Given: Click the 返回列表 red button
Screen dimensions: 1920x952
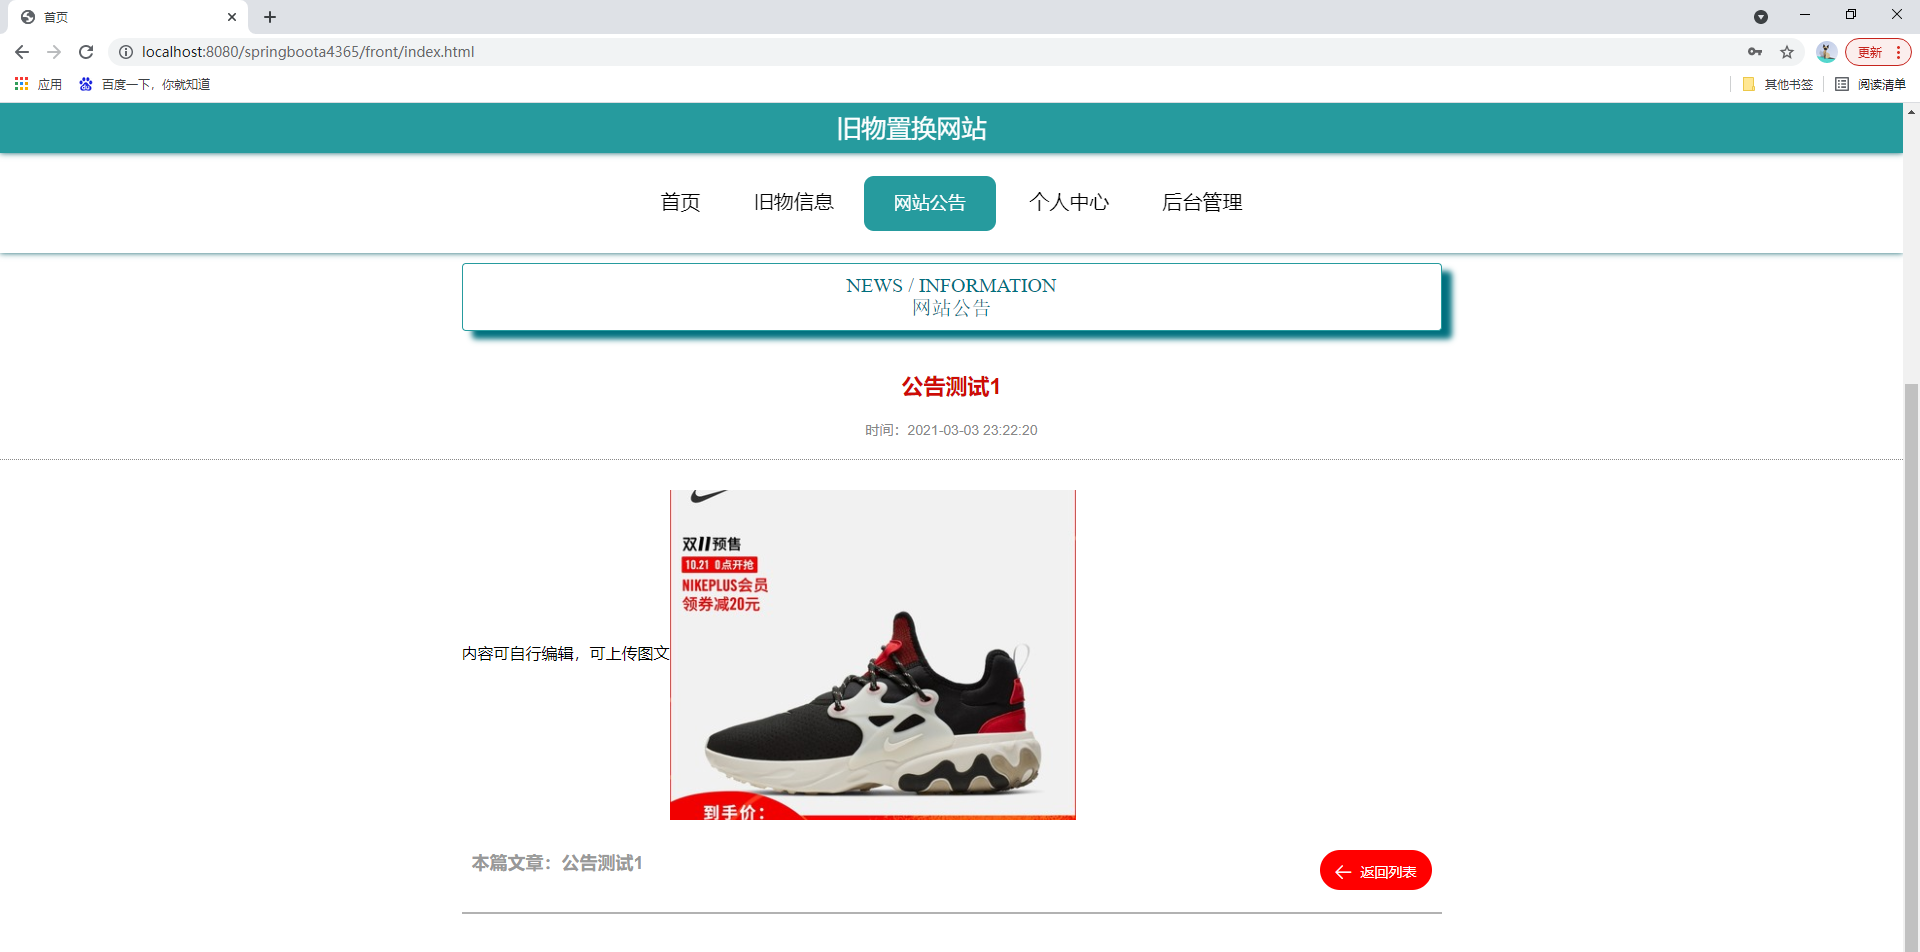Looking at the screenshot, I should 1376,870.
